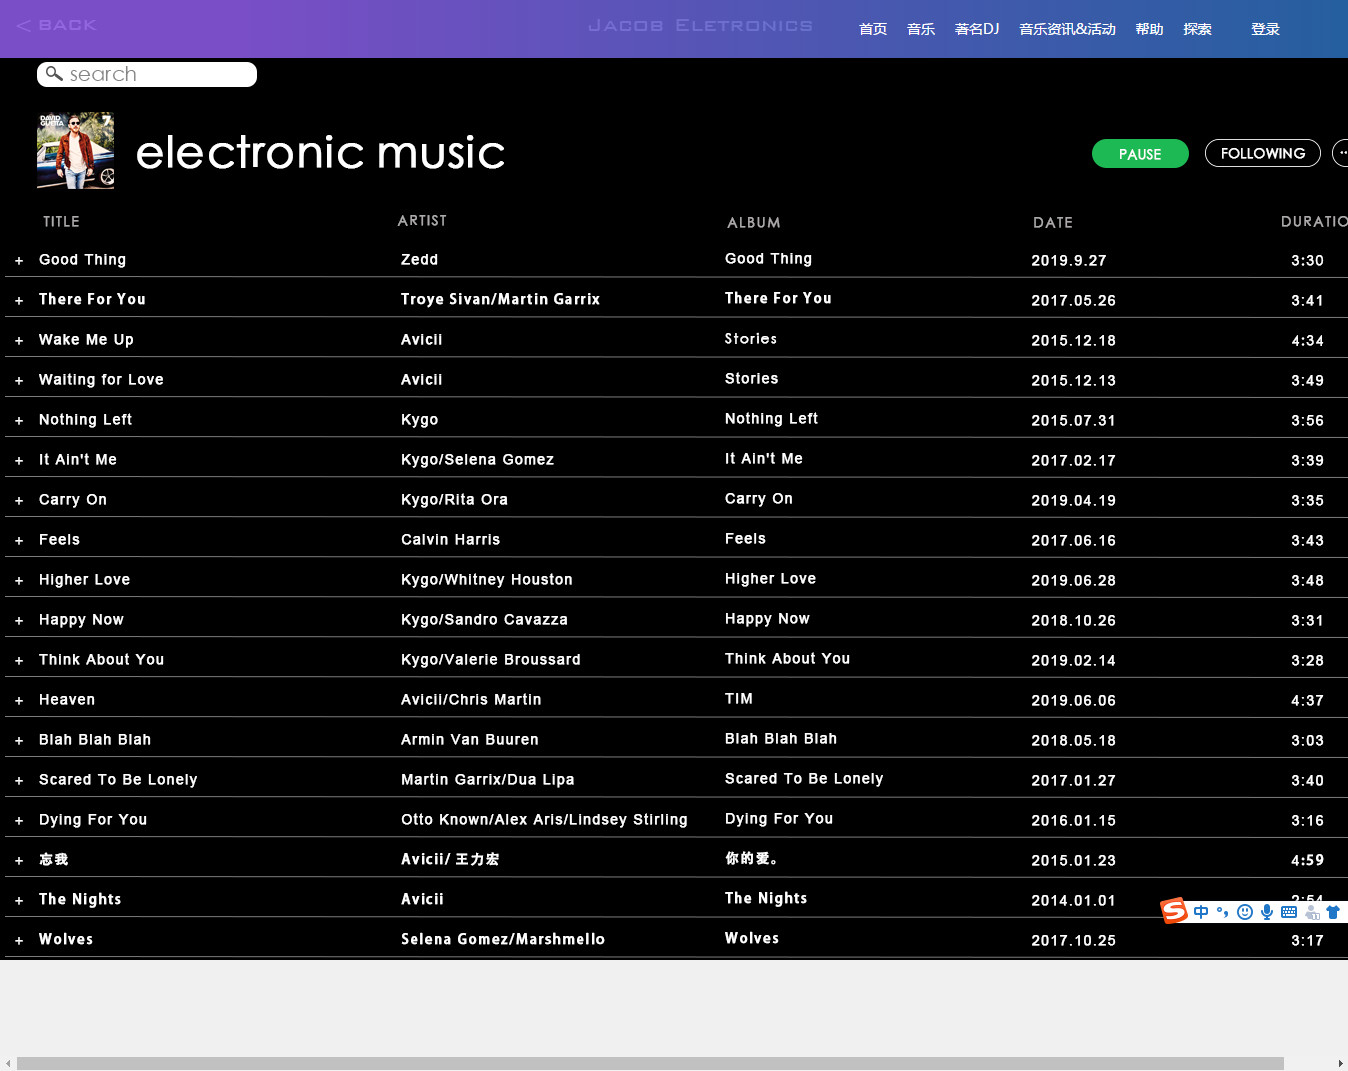Click the plus icon before Carry On

click(19, 501)
